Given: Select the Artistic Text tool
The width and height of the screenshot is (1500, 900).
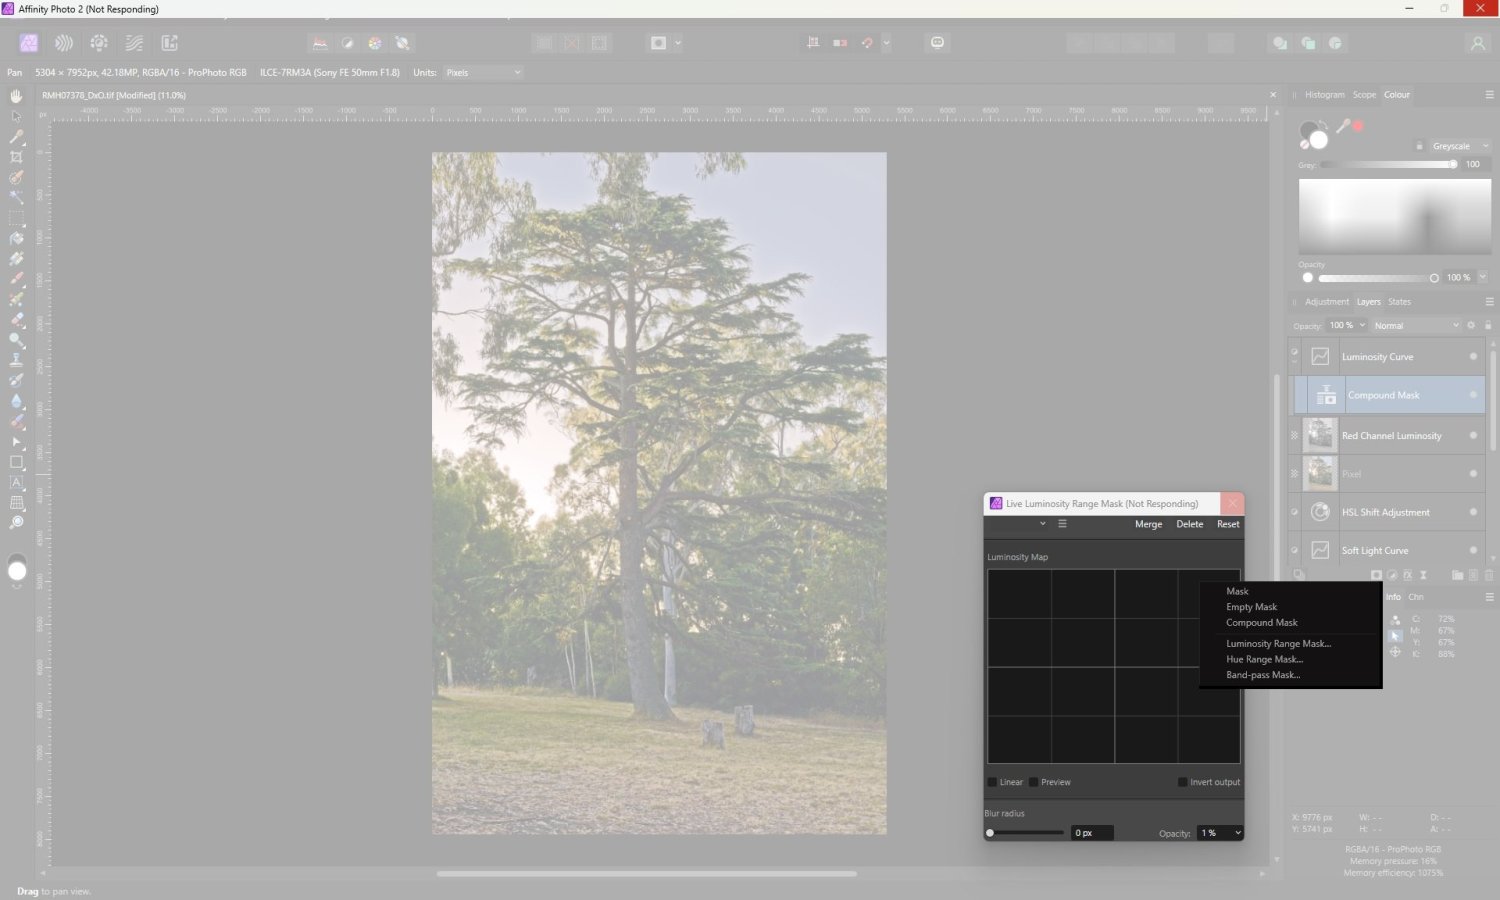Looking at the screenshot, I should click(x=16, y=483).
